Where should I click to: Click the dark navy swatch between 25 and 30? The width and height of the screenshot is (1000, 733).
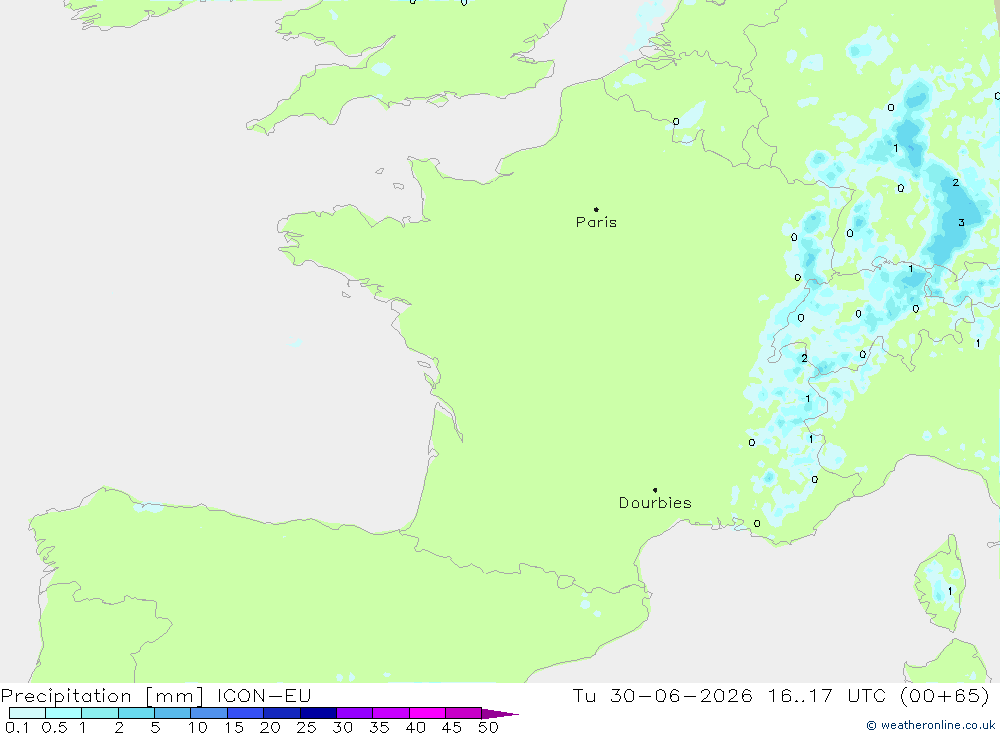(x=318, y=713)
